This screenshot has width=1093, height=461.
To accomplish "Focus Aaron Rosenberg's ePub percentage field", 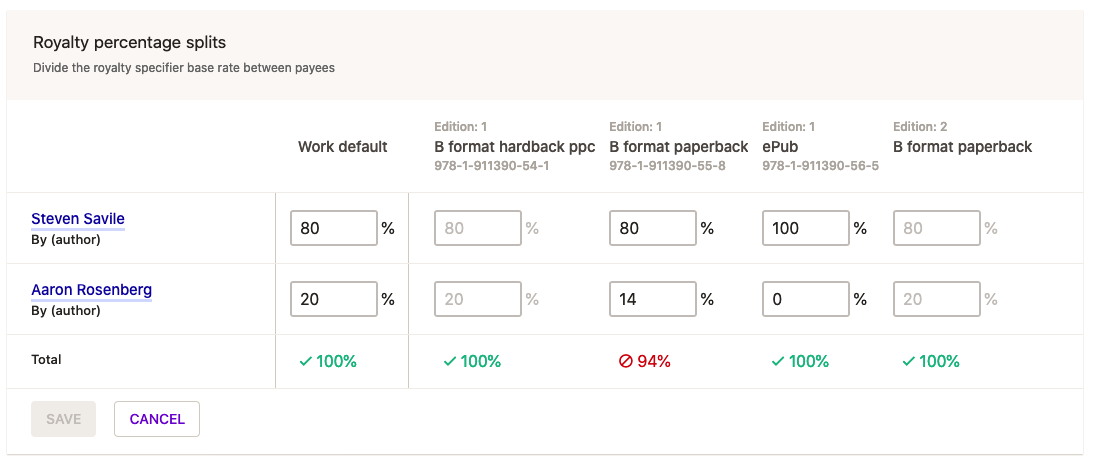I will (x=805, y=299).
